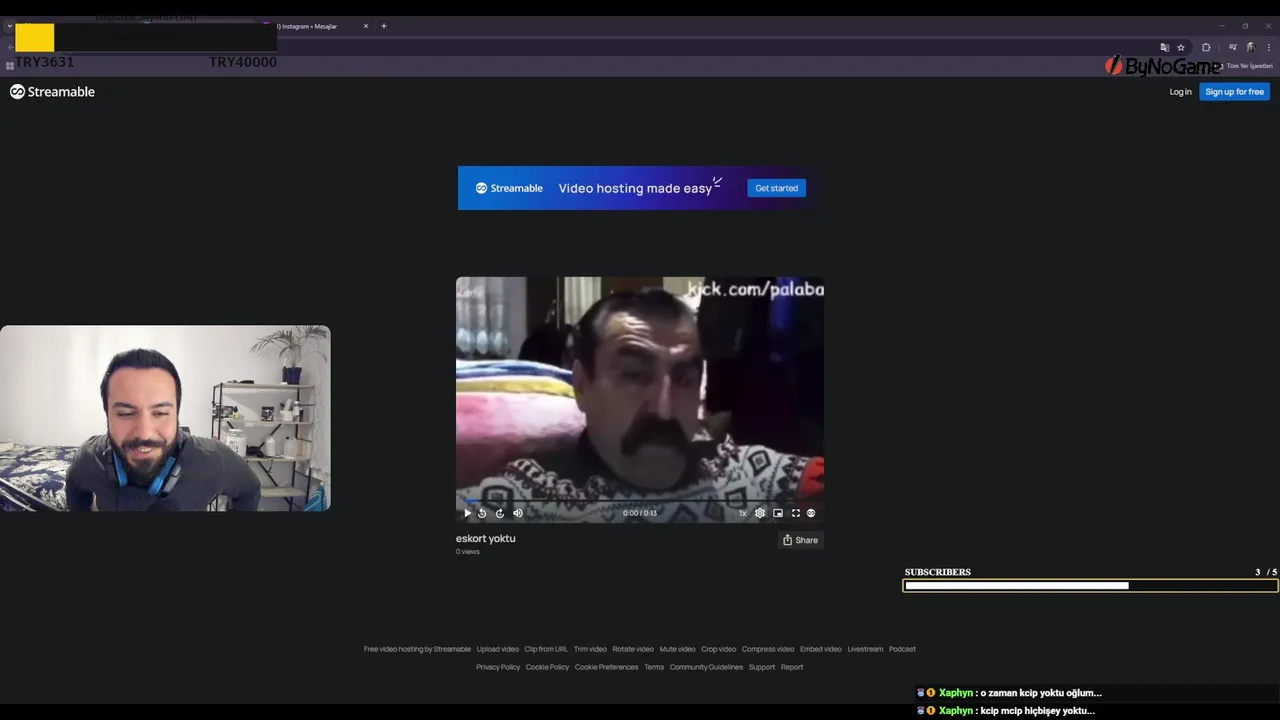1280x720 pixels.
Task: Open Free video hosting by Streamable link
Action: tap(417, 649)
